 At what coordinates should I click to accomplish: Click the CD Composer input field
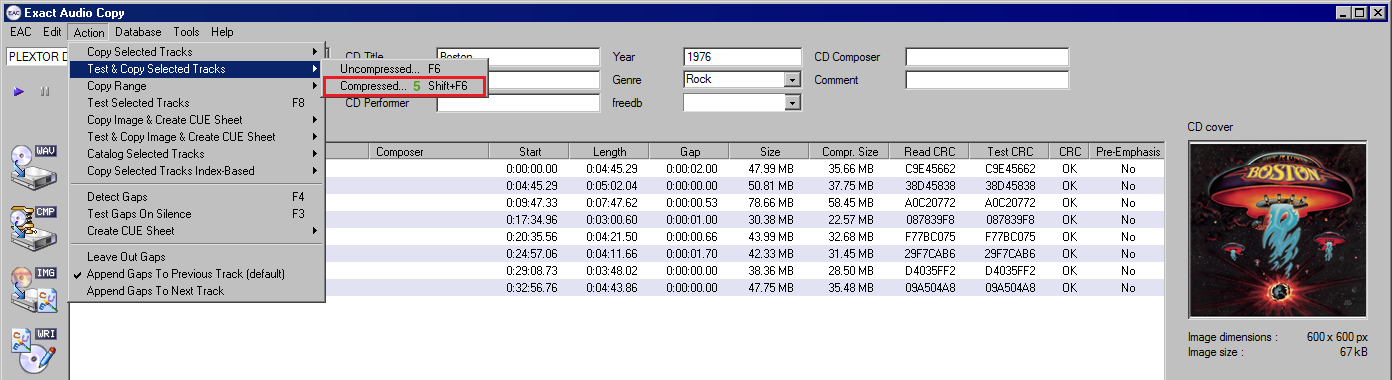(987, 57)
